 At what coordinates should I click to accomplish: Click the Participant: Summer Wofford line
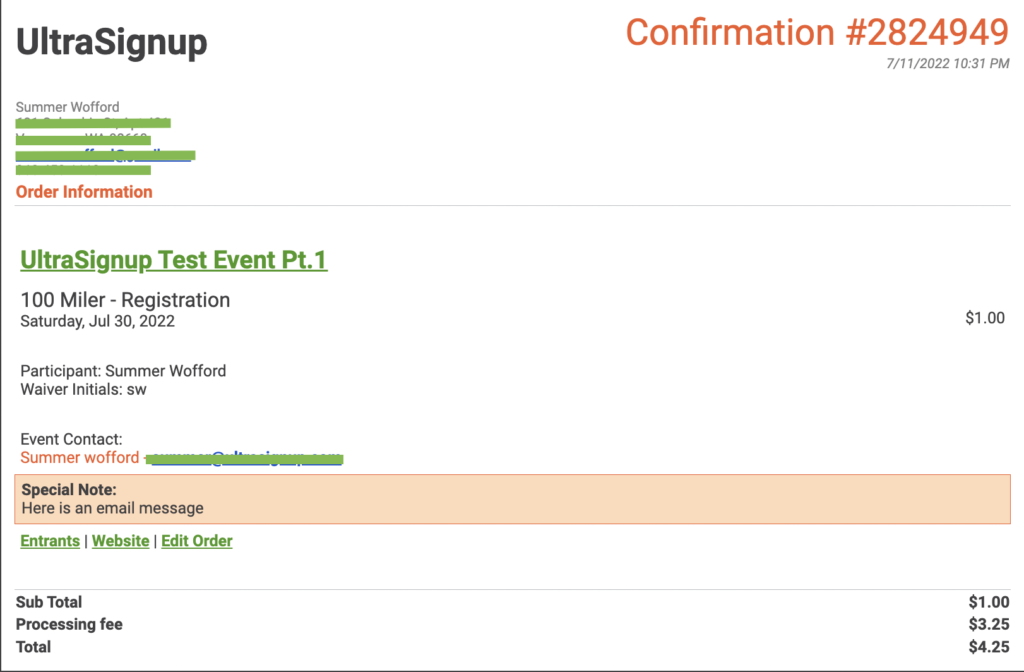[x=123, y=371]
